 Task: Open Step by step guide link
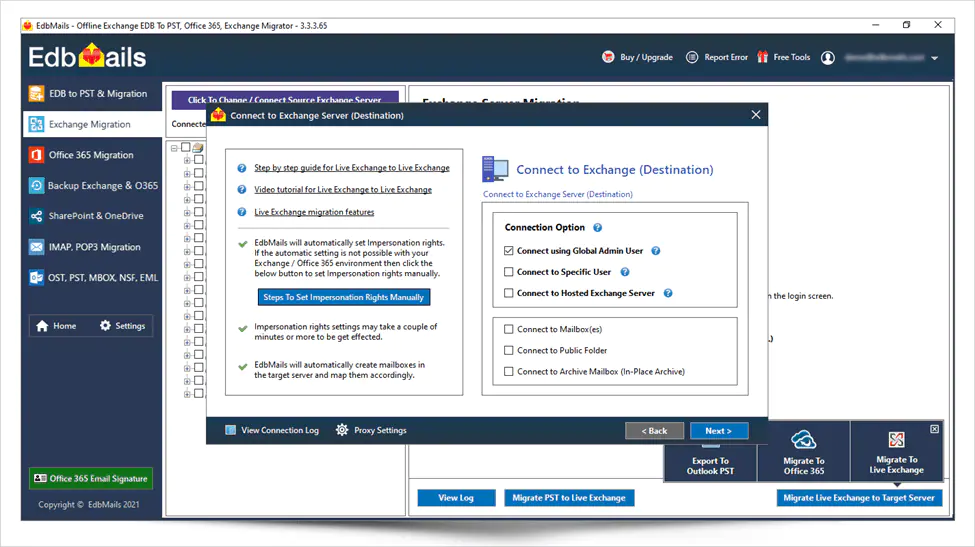pyautogui.click(x=352, y=168)
